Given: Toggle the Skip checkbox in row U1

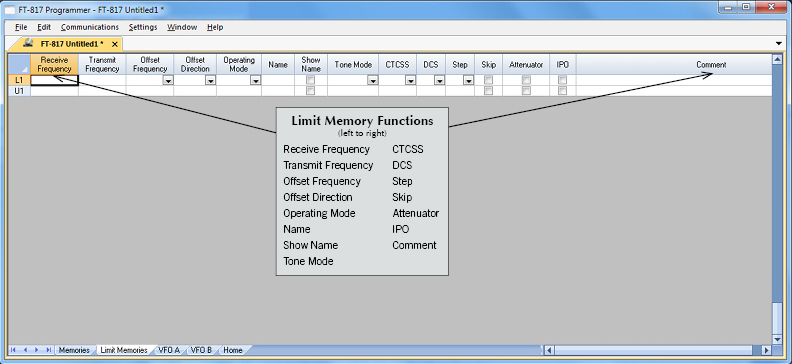Looking at the screenshot, I should (488, 91).
